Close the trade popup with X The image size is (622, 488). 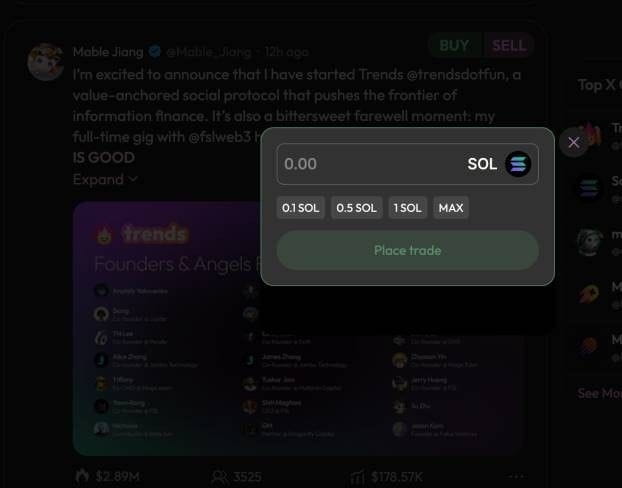573,142
